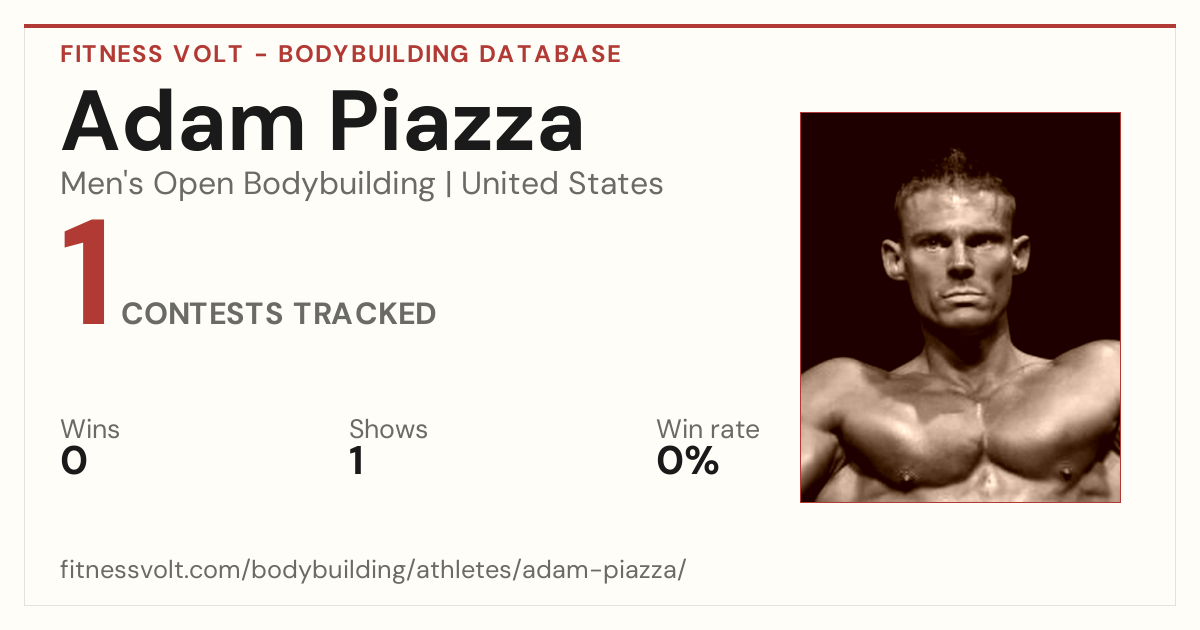The height and width of the screenshot is (630, 1200).
Task: Click the 0% win rate value
Action: [x=688, y=461]
